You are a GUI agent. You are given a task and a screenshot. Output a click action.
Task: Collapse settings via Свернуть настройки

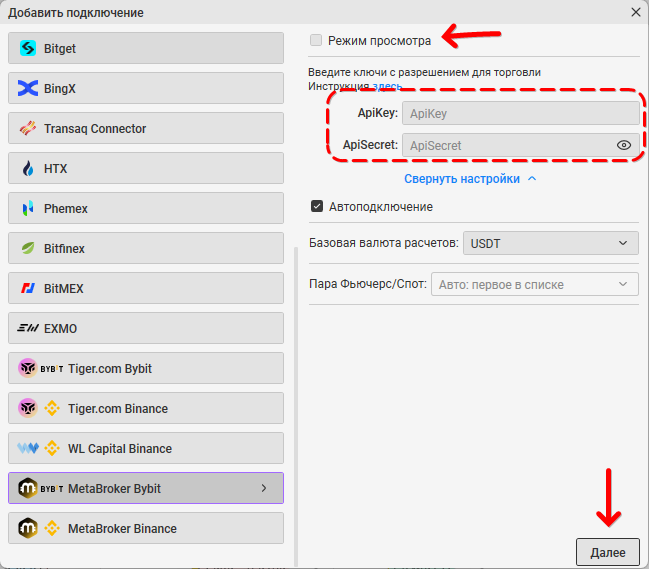coord(470,179)
